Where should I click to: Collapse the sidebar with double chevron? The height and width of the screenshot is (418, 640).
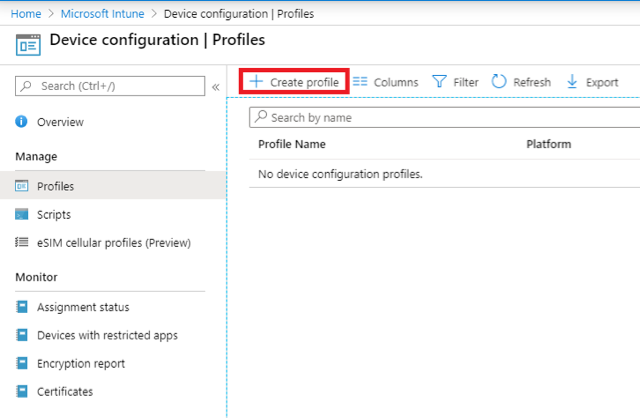pos(216,87)
